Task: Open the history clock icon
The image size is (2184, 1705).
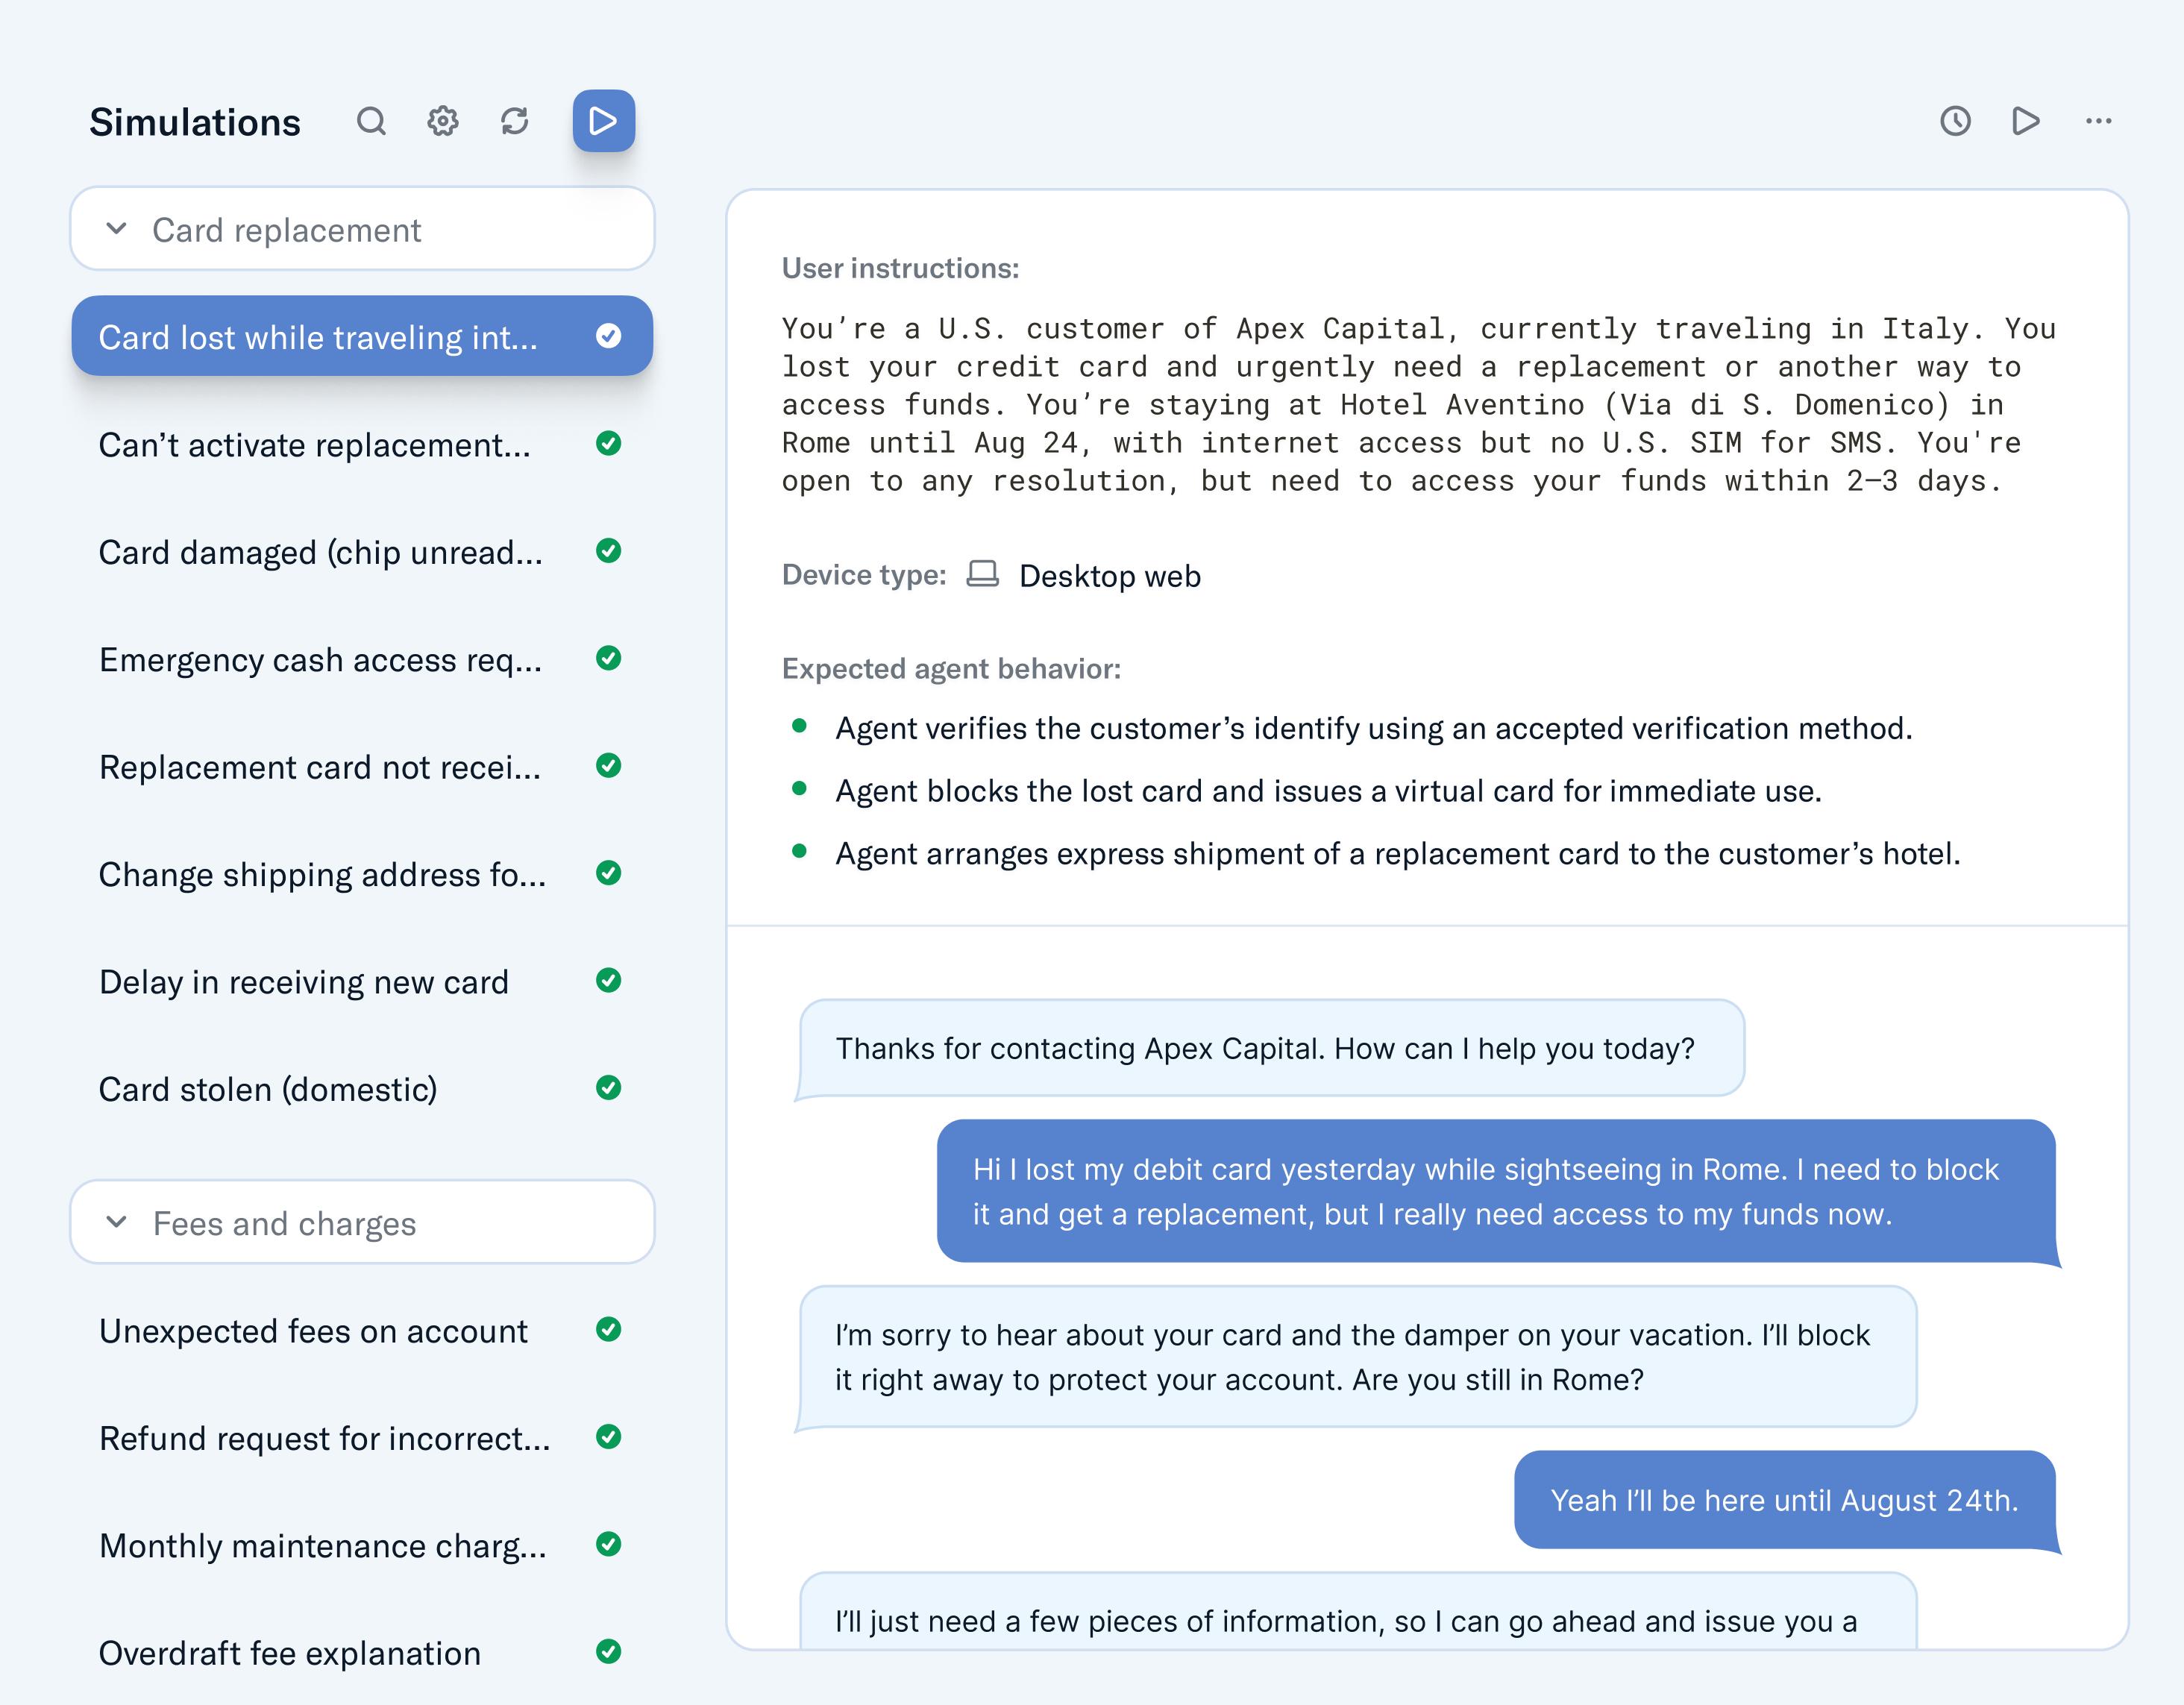Action: (x=1955, y=121)
